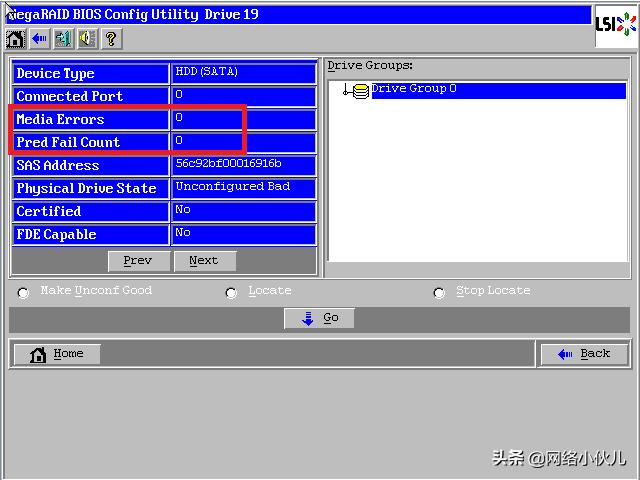Click the Connected Port label
The image size is (640, 480).
(x=69, y=96)
